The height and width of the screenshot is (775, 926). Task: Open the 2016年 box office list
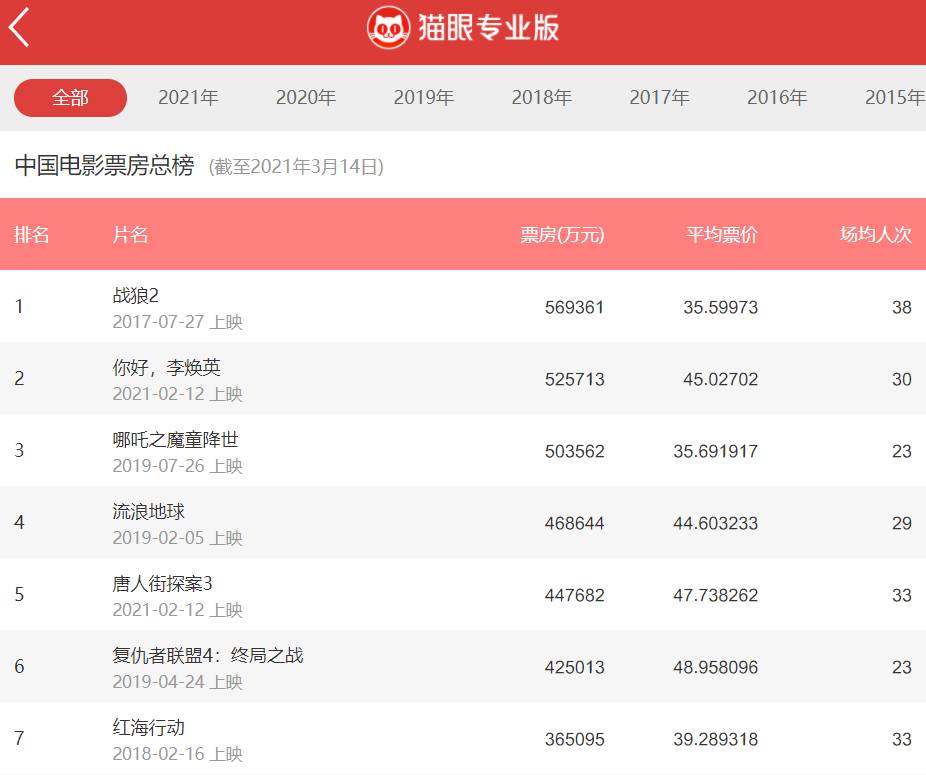(x=778, y=97)
